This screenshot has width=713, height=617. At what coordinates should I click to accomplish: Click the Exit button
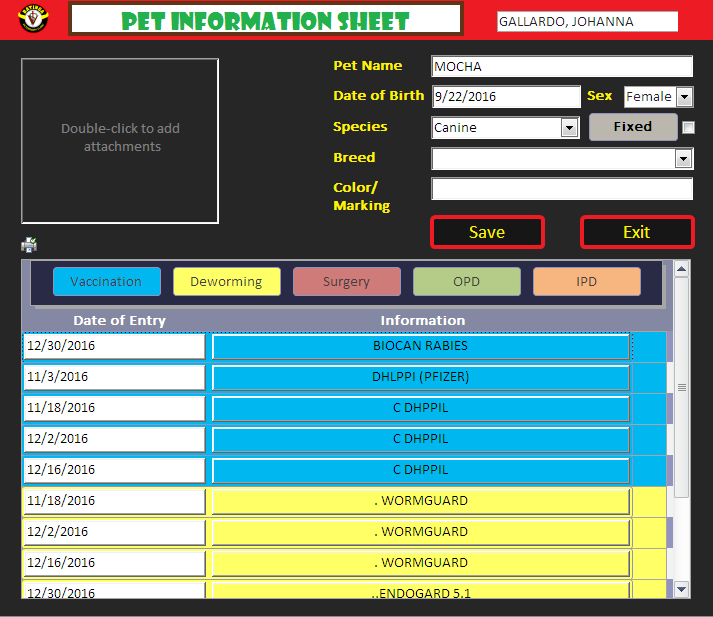pos(637,232)
